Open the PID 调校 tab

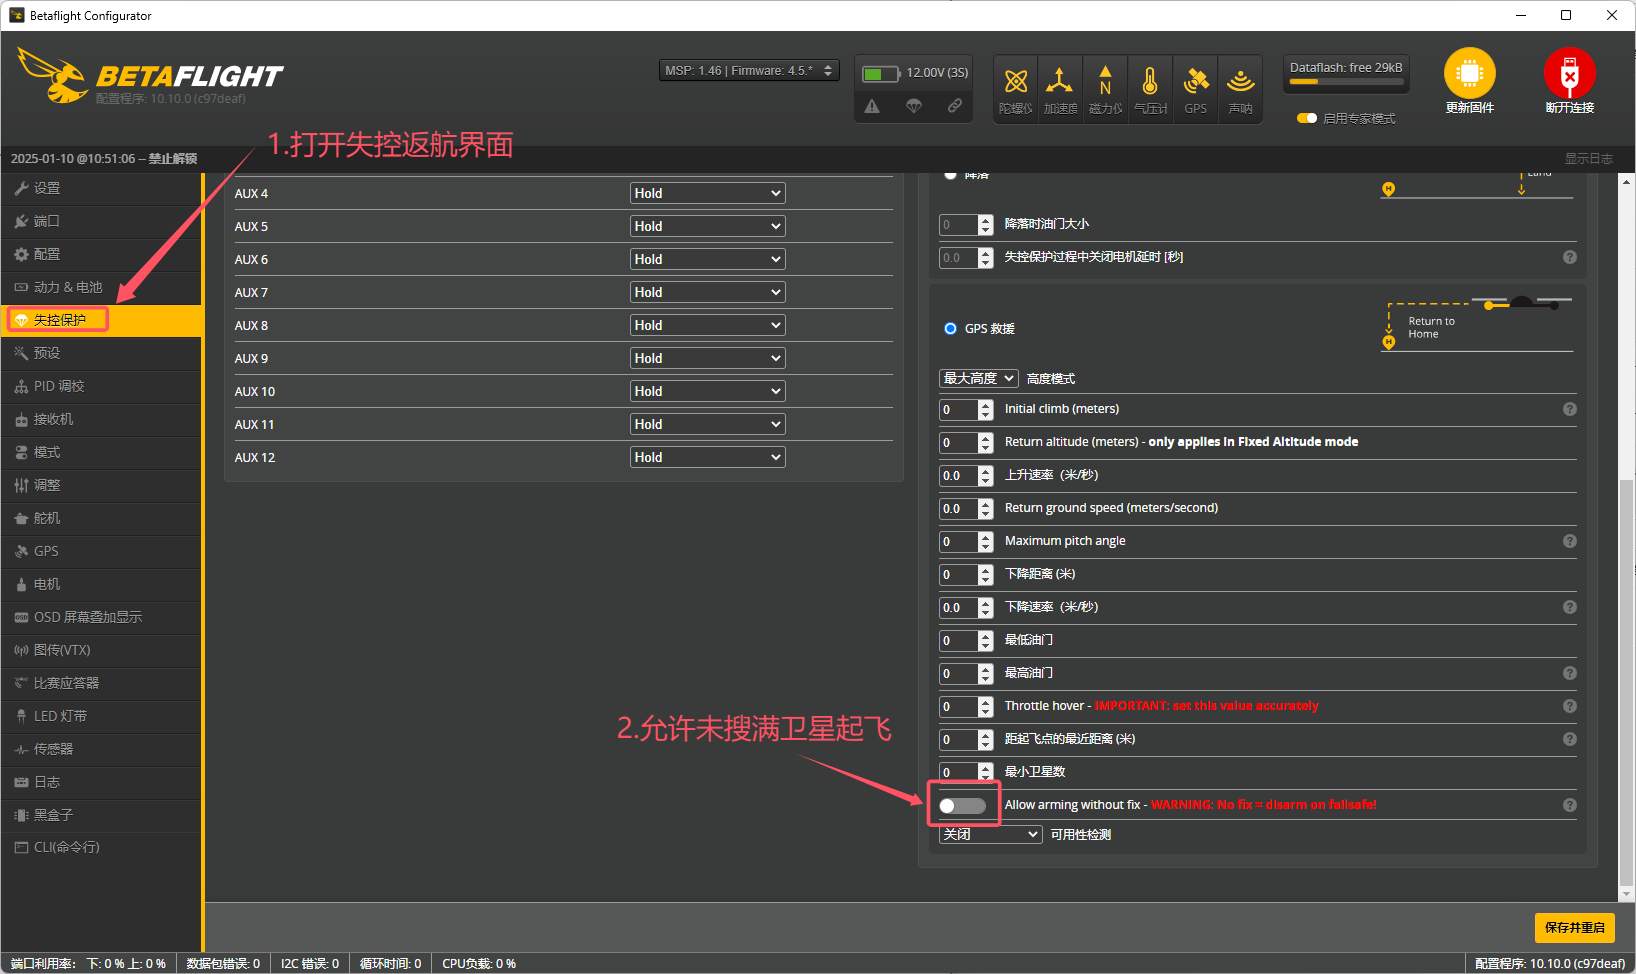(101, 386)
